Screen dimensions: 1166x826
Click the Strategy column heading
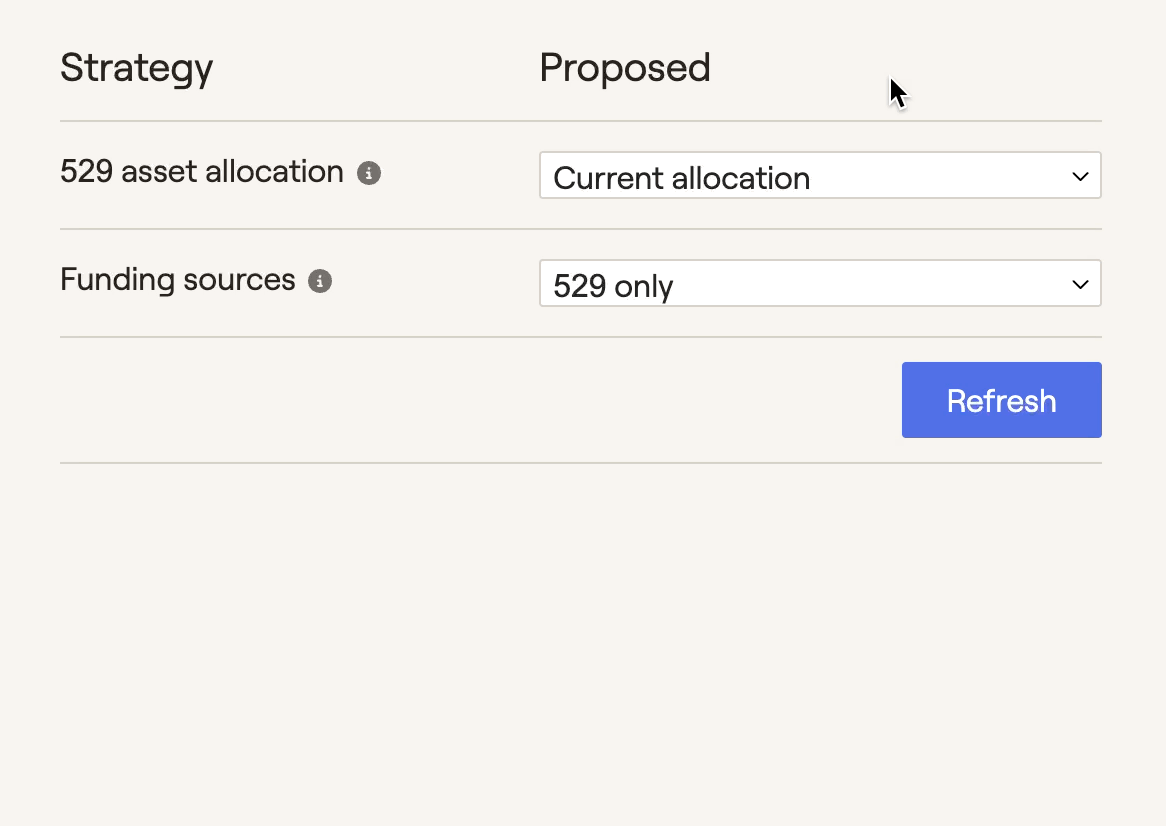[x=136, y=68]
